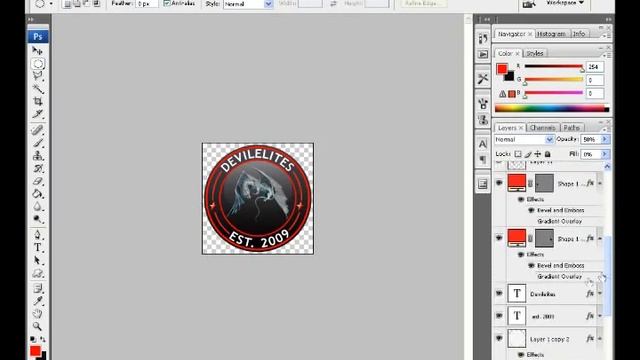This screenshot has height=360, width=640.
Task: Open the Style dropdown in options bar
Action: pos(268,4)
